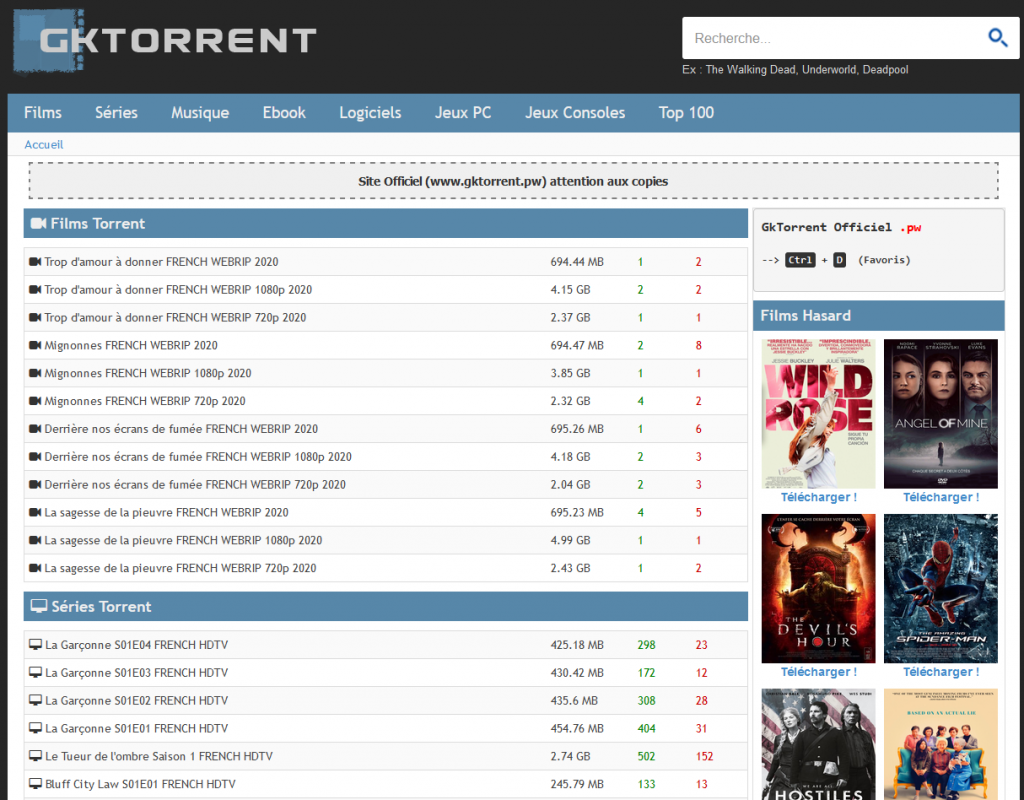Click Télécharger under The Devil's Hour

(x=819, y=672)
